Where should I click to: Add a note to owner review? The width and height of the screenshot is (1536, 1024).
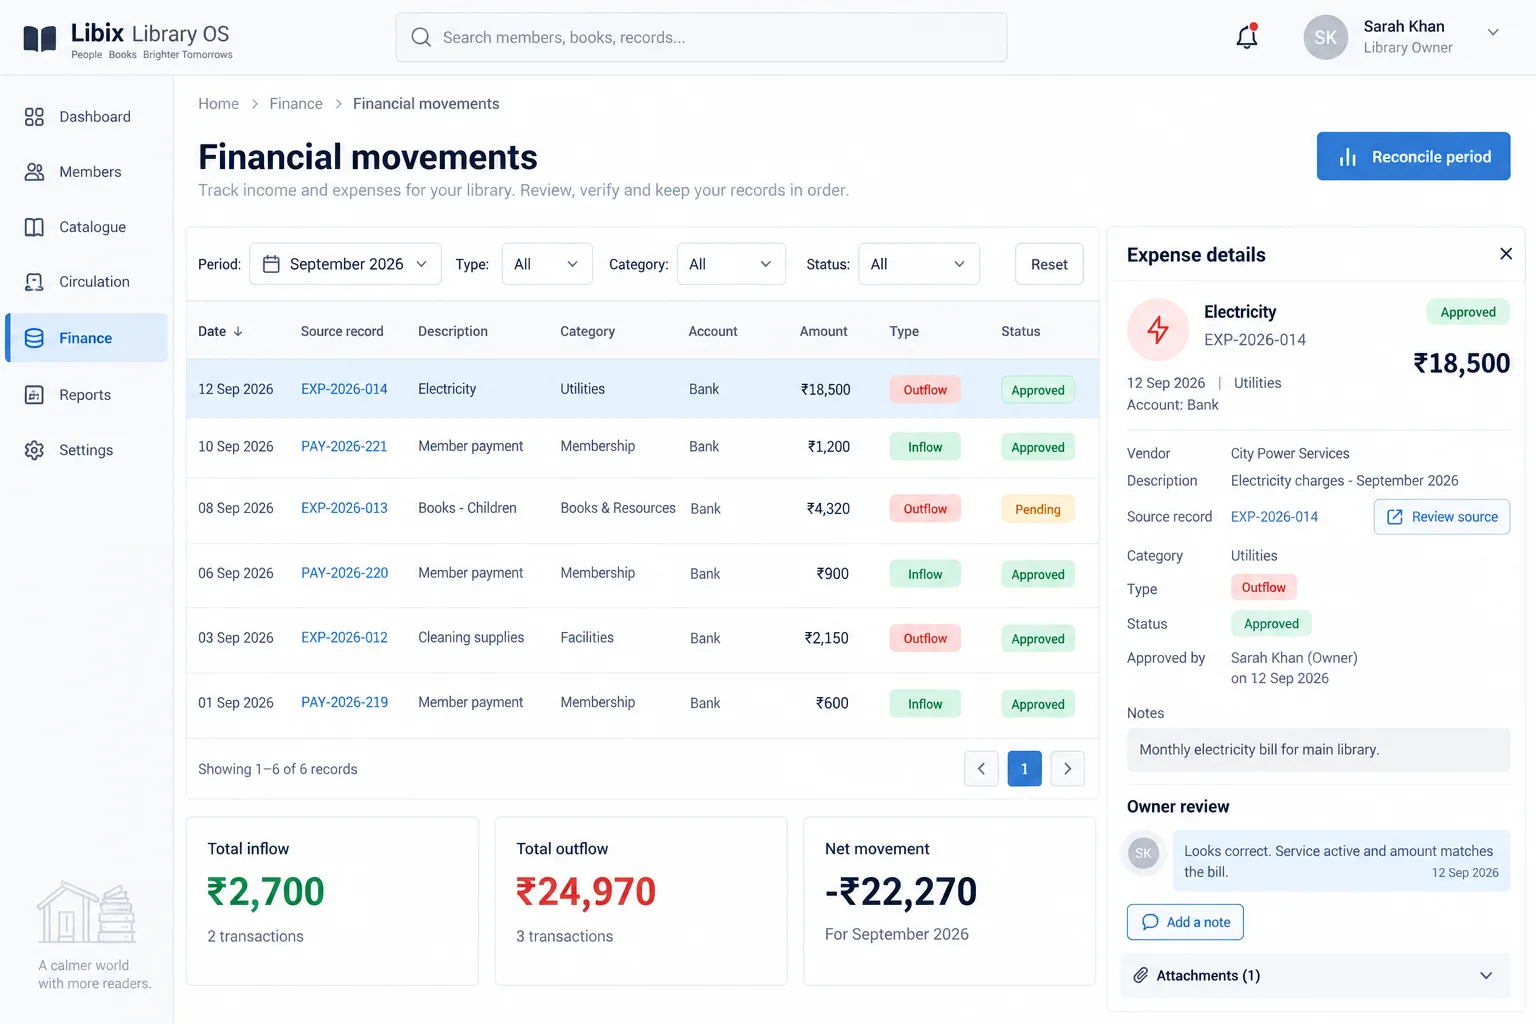[x=1185, y=922]
